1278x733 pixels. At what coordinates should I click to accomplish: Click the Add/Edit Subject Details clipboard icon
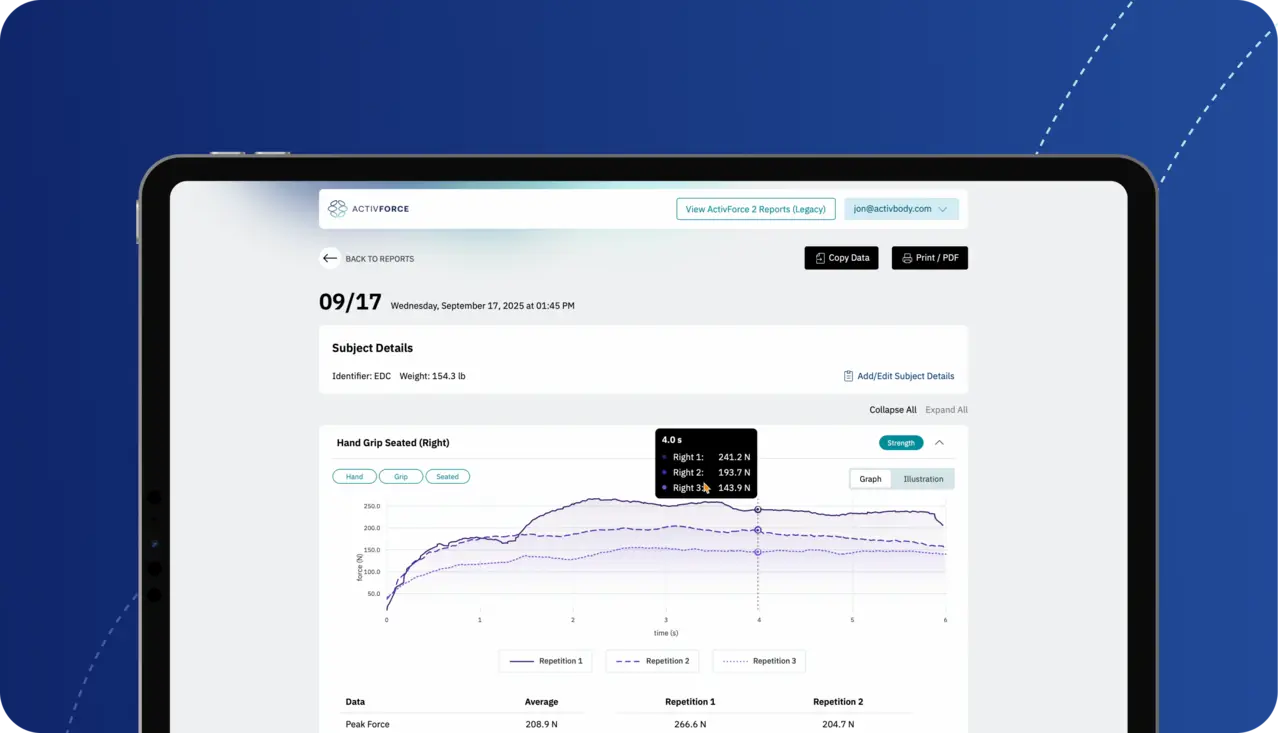pyautogui.click(x=848, y=376)
